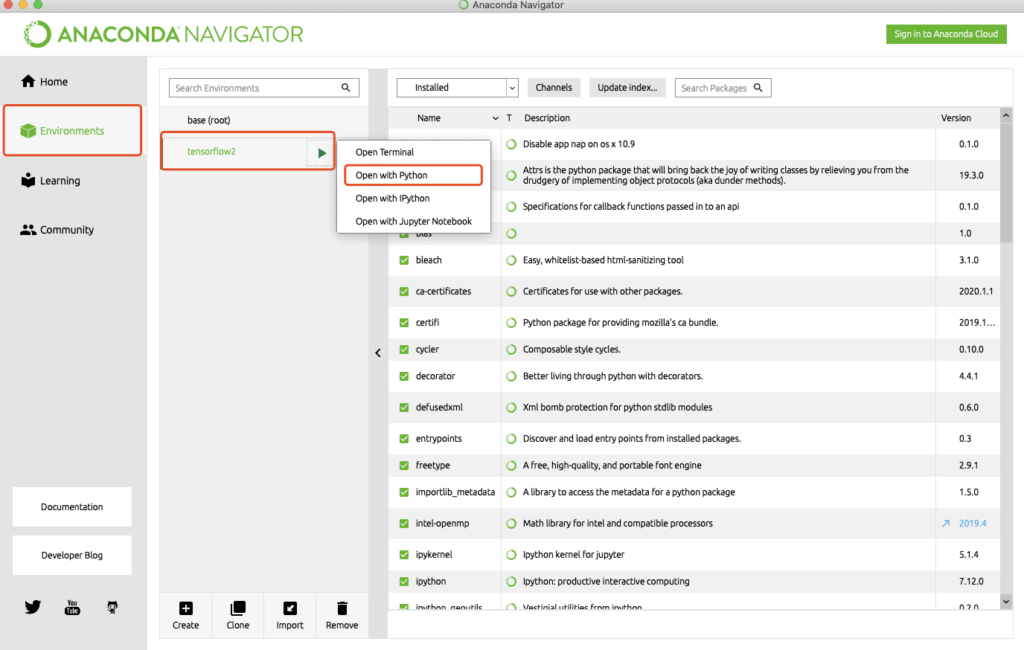Click the Version column header
Viewport: 1024px width, 650px height.
coord(955,118)
